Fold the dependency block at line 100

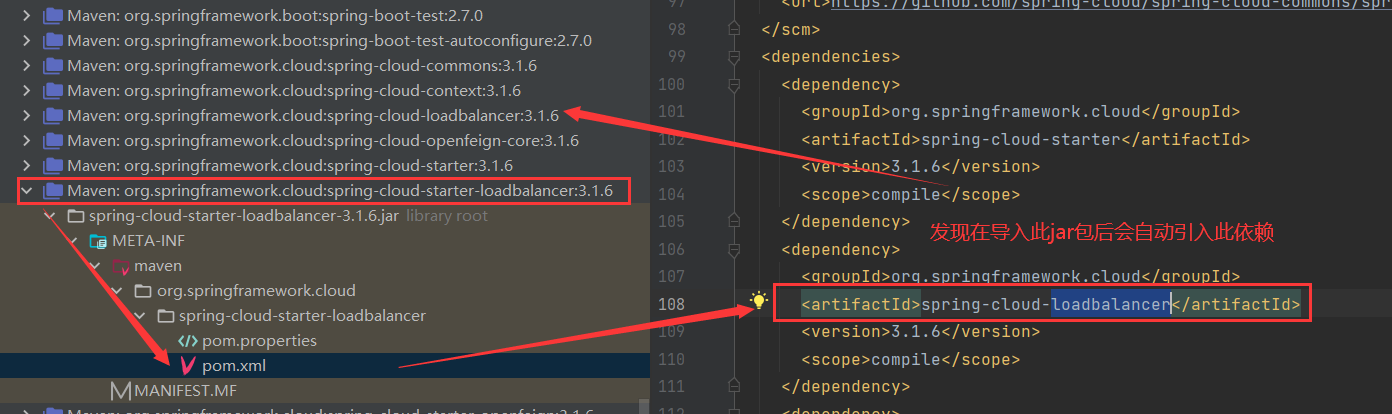[735, 85]
